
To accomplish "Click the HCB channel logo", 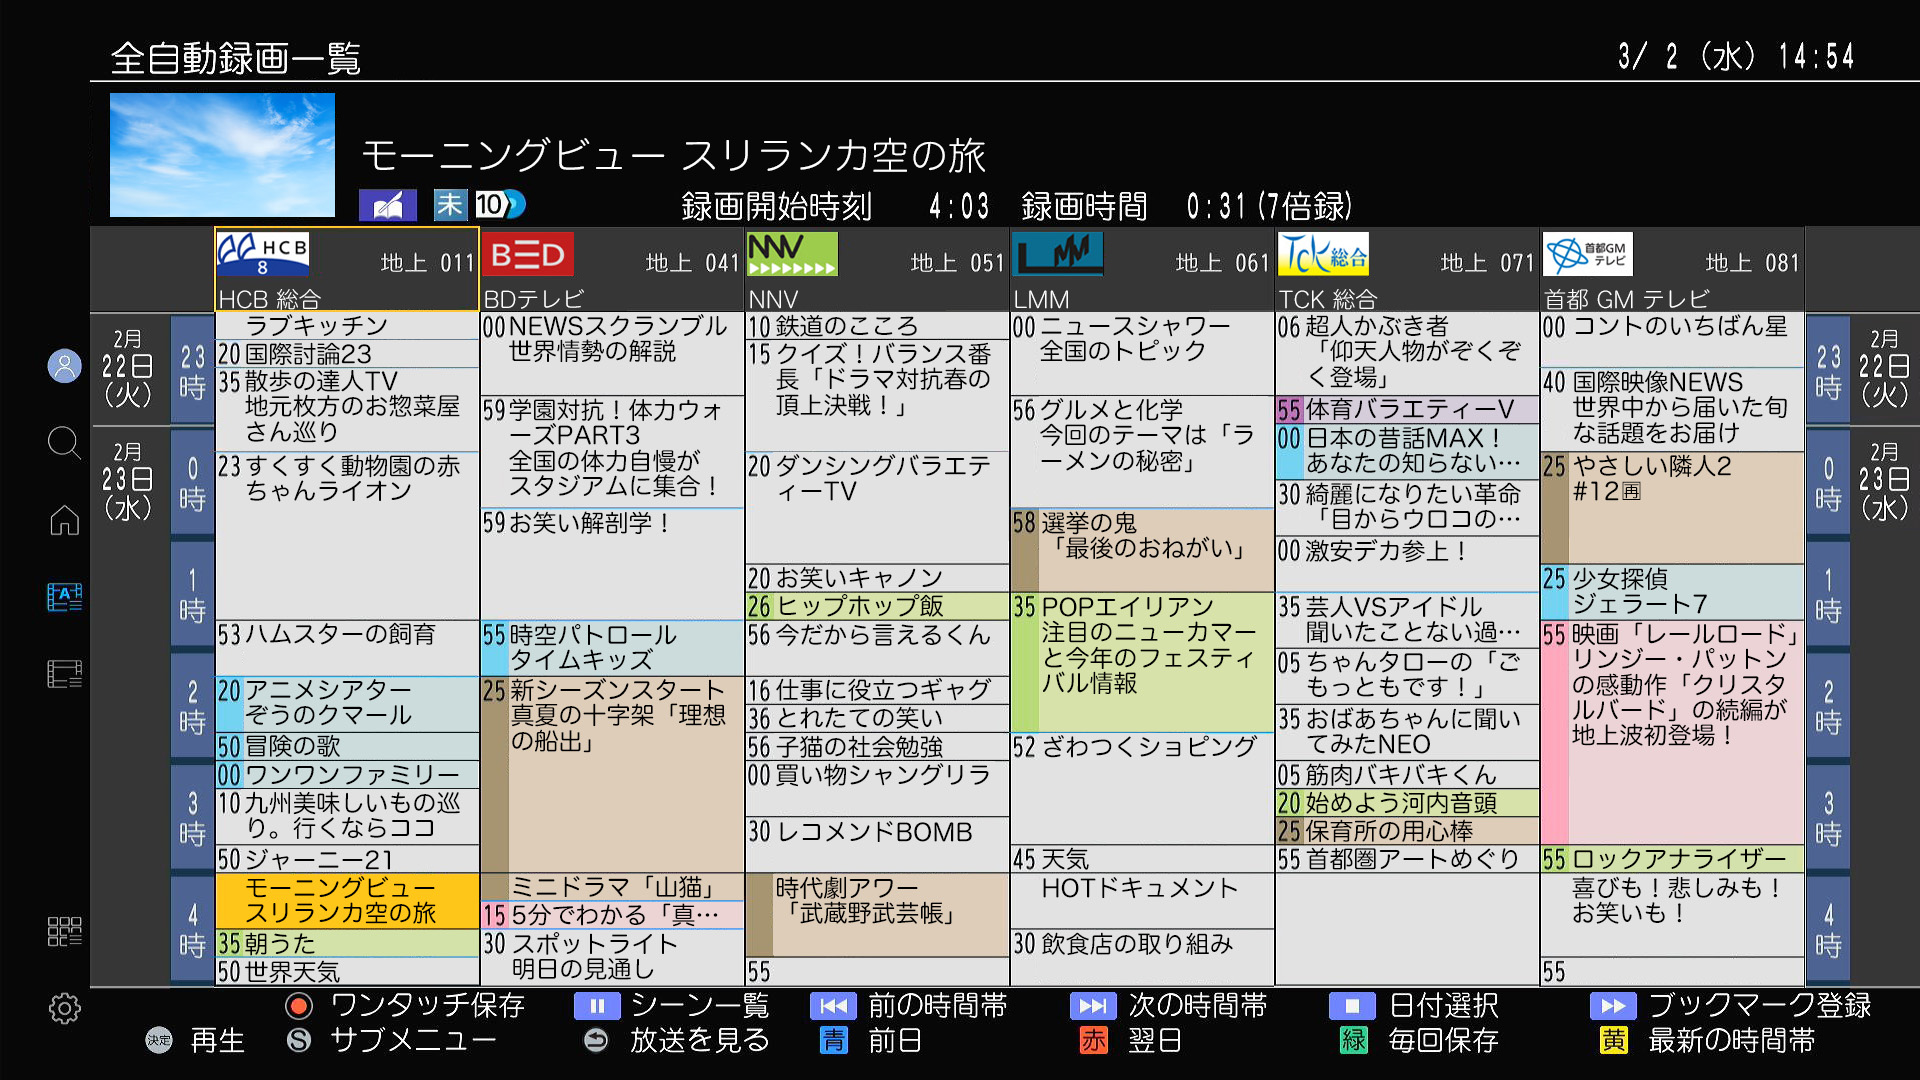I will click(263, 254).
